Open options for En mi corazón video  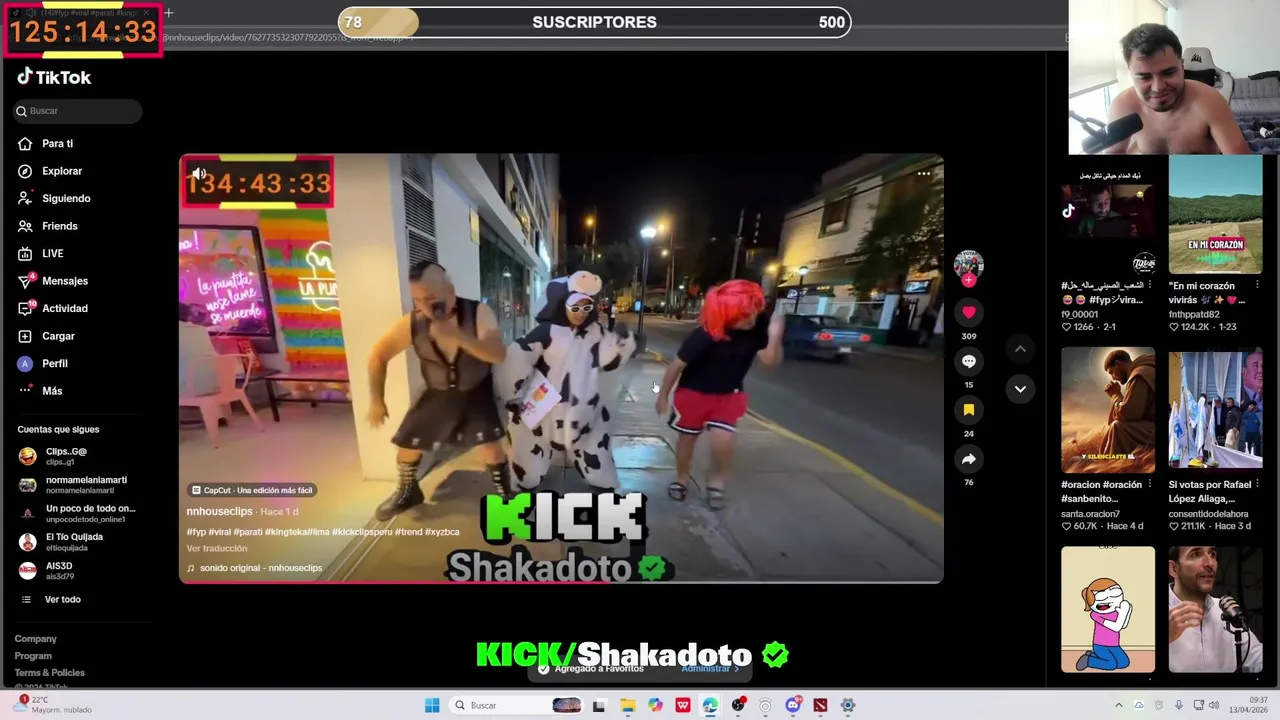[x=1257, y=285]
